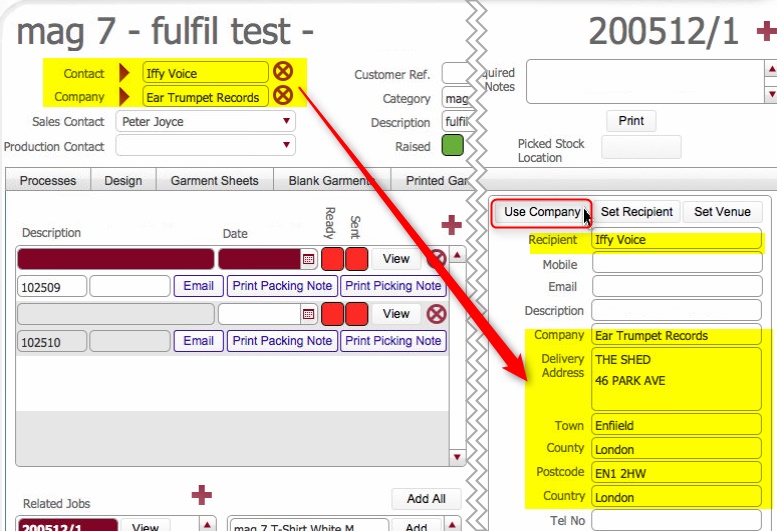Click the arrow icon next to Company field
Screen dimensions: 777x531
coord(125,97)
